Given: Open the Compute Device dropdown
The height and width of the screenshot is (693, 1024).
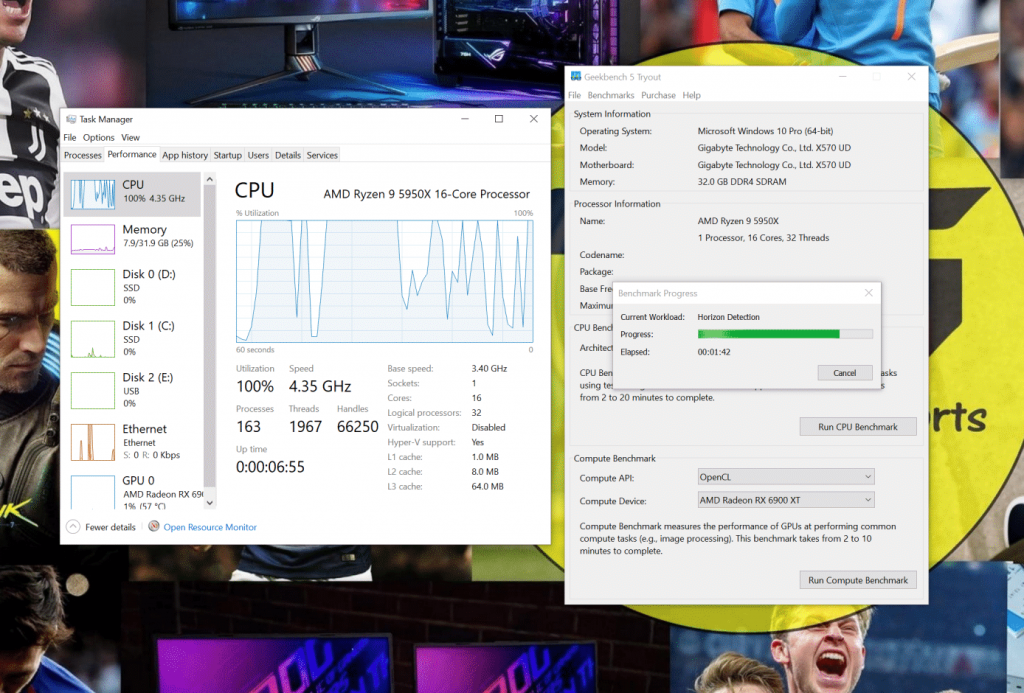Looking at the screenshot, I should (x=786, y=500).
